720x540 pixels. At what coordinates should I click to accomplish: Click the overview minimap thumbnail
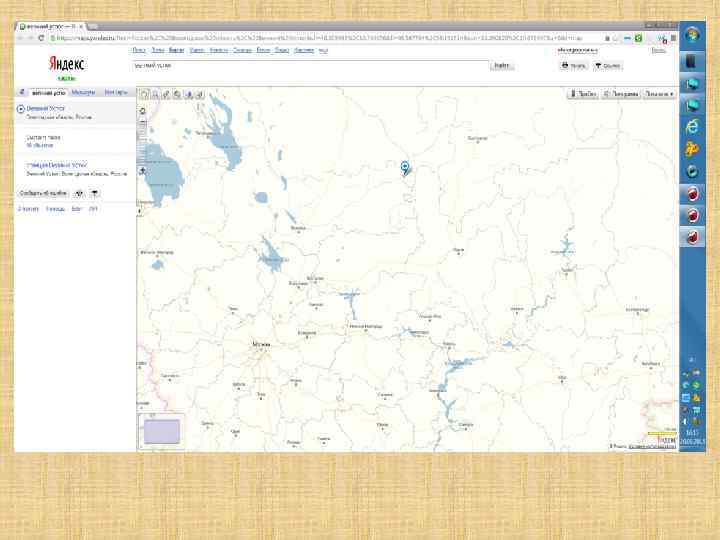click(x=162, y=431)
